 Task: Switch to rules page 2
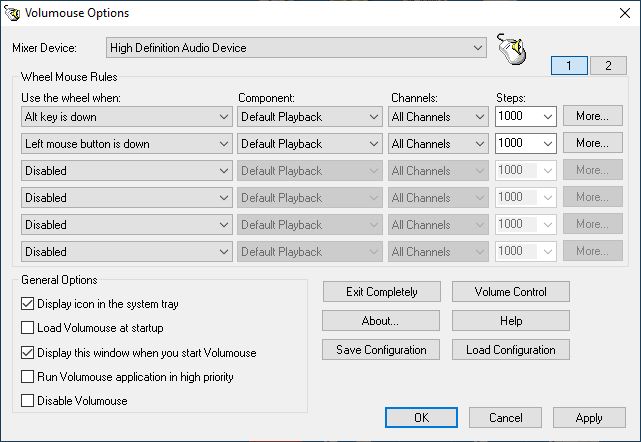(x=608, y=65)
